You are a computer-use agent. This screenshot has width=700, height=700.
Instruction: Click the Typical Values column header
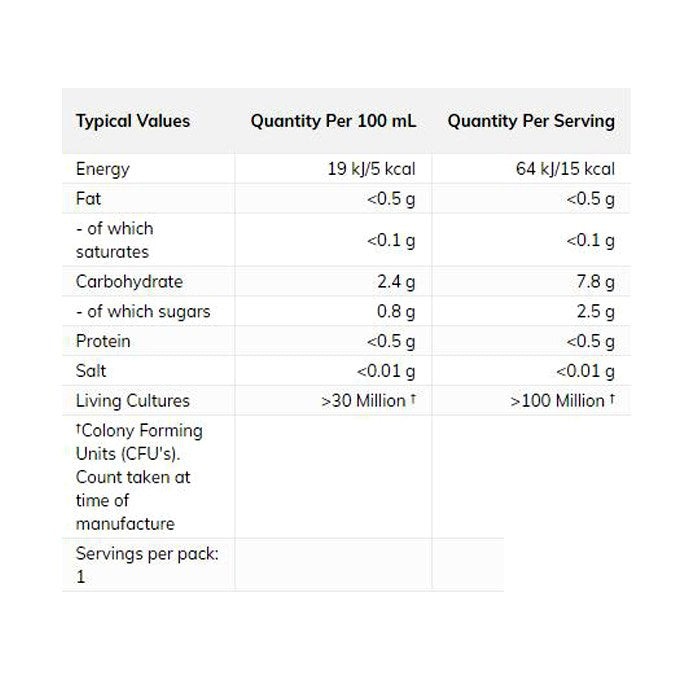(132, 121)
